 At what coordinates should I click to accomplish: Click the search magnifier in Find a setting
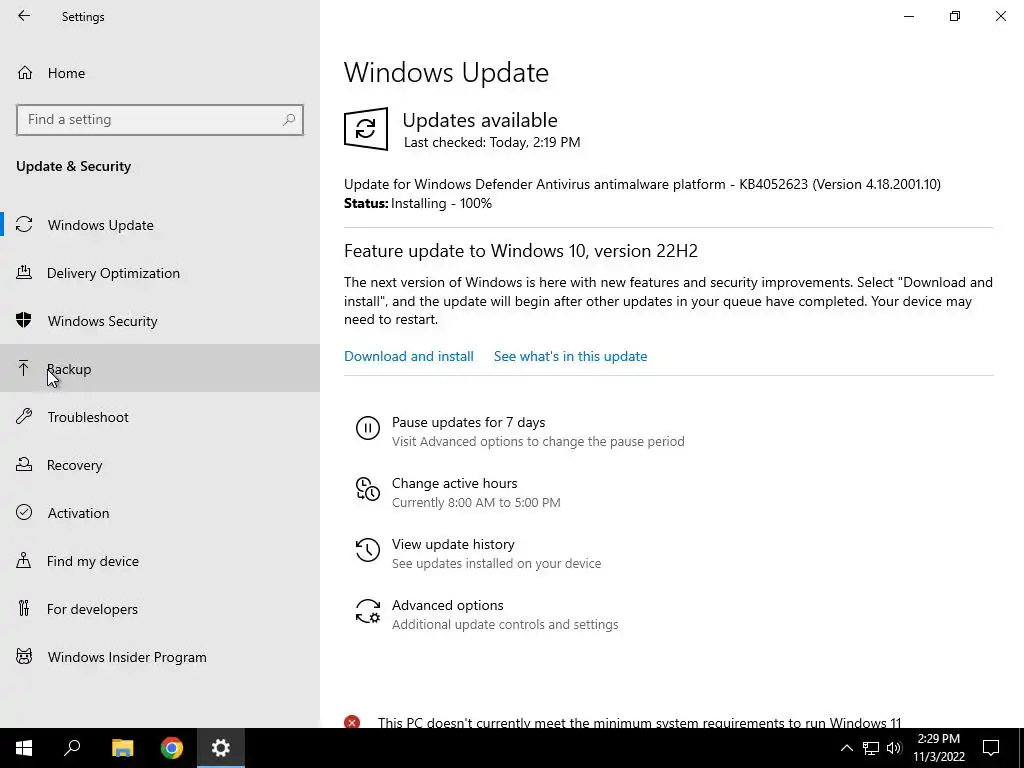(x=289, y=120)
